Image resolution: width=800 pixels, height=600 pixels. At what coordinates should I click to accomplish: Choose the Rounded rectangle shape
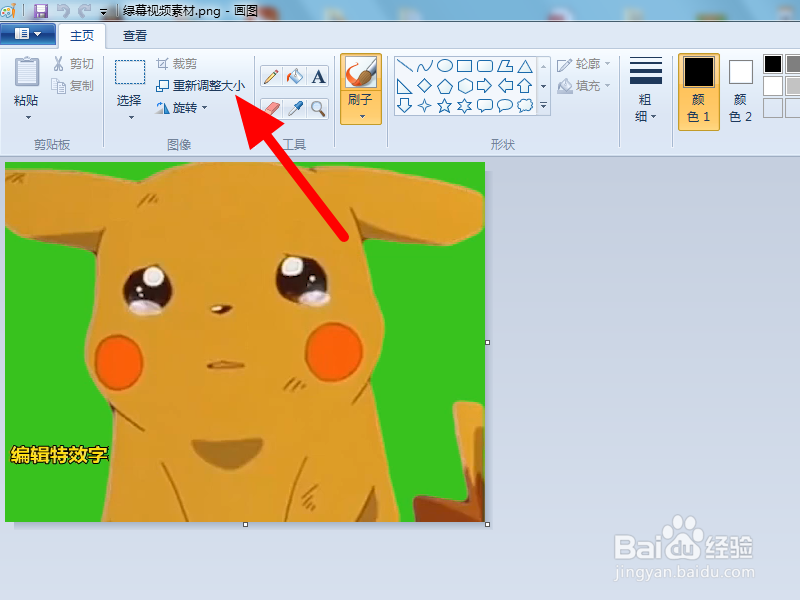(485, 66)
